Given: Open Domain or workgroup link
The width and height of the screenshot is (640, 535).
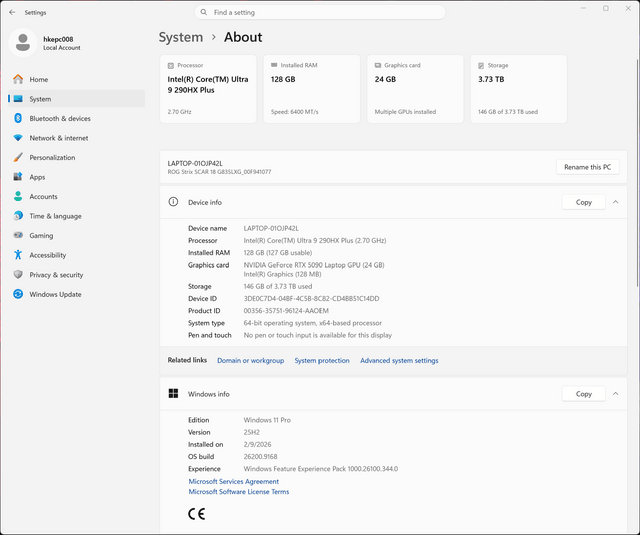Looking at the screenshot, I should 251,360.
